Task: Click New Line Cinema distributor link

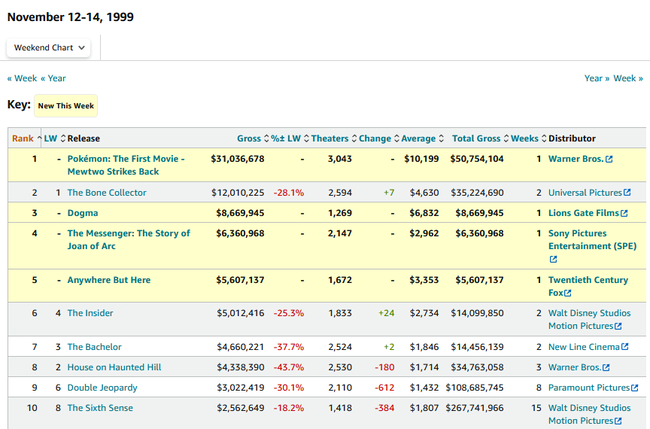Action: pyautogui.click(x=584, y=347)
